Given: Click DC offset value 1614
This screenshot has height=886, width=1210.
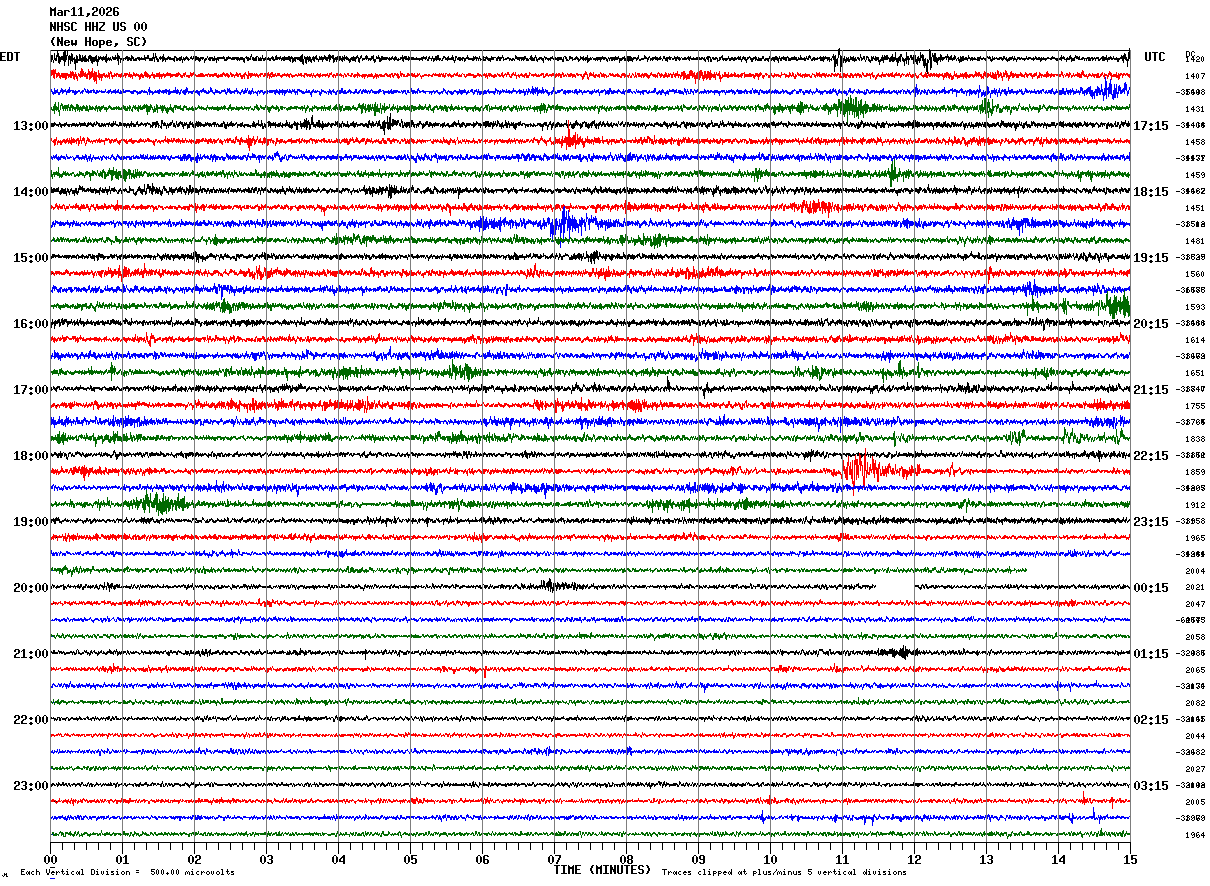Looking at the screenshot, I should pyautogui.click(x=1195, y=340).
